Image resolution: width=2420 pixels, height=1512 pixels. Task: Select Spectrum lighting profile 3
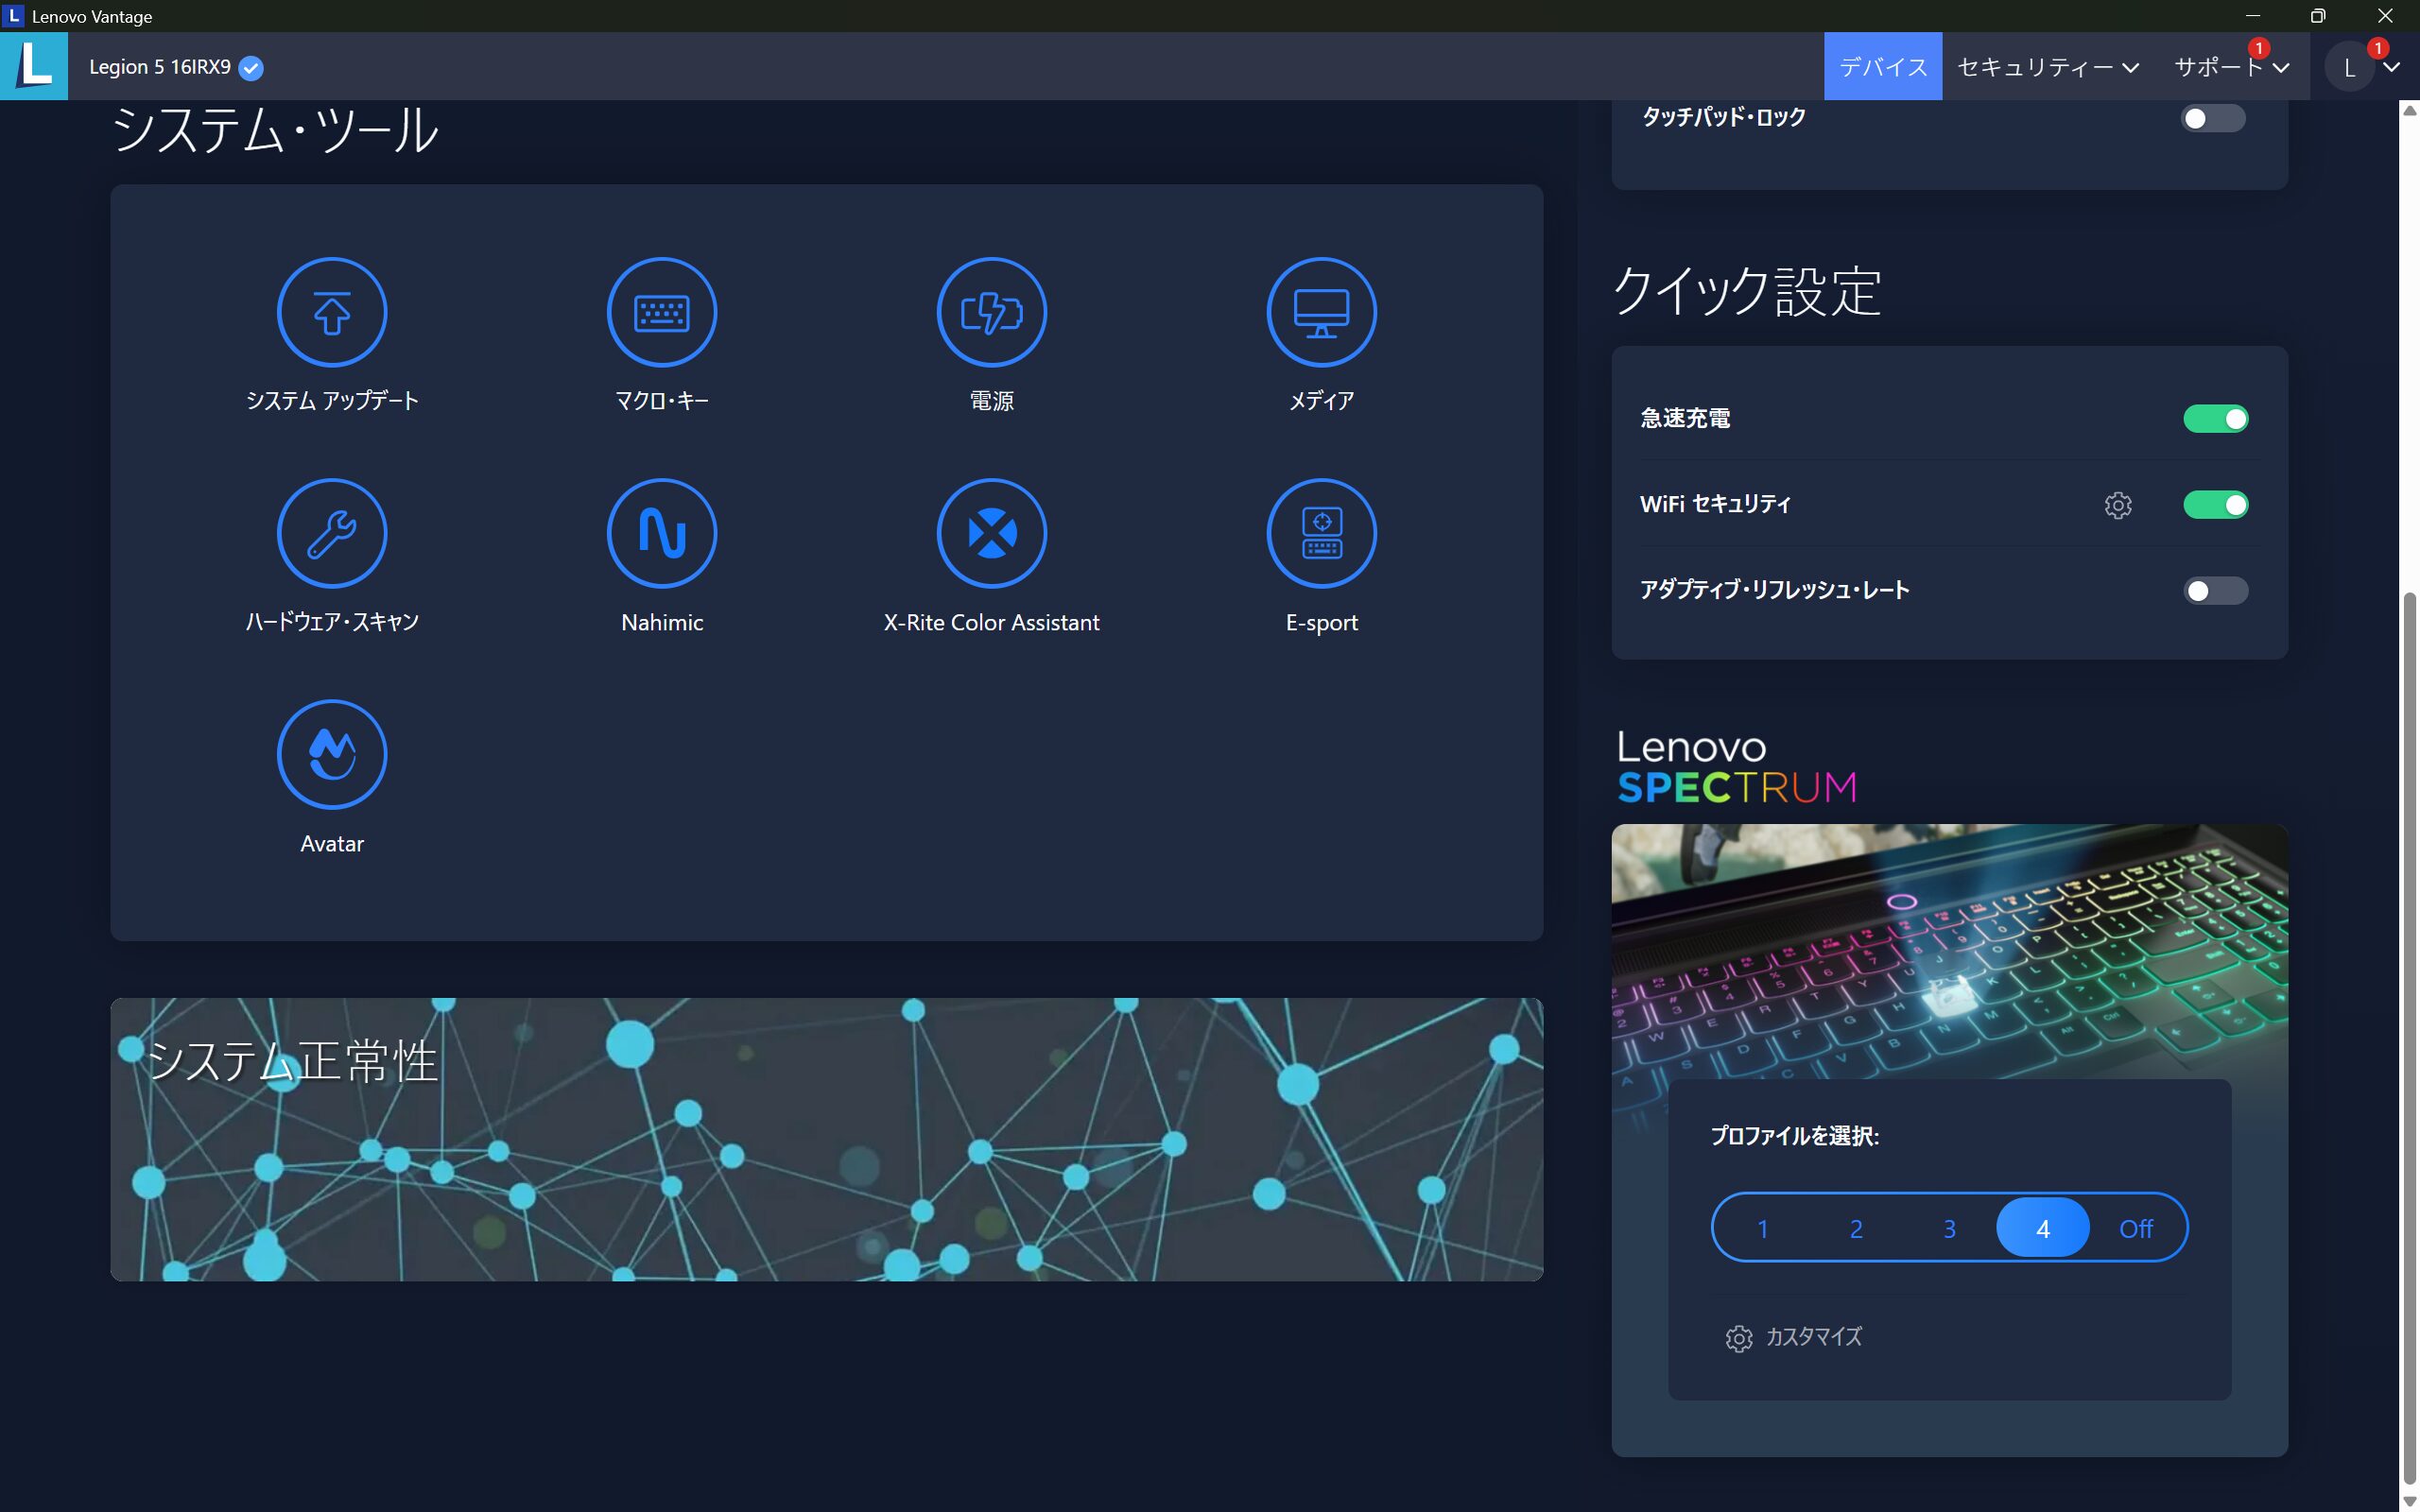[x=1949, y=1228]
